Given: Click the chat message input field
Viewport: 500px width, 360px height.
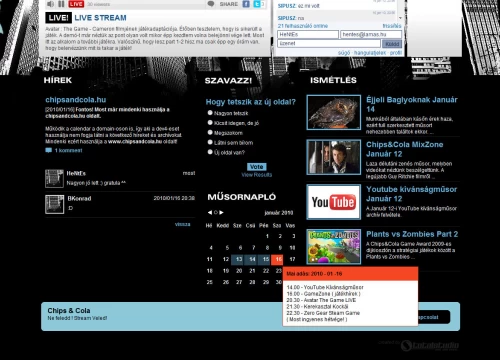Looking at the screenshot, I should click(329, 43).
